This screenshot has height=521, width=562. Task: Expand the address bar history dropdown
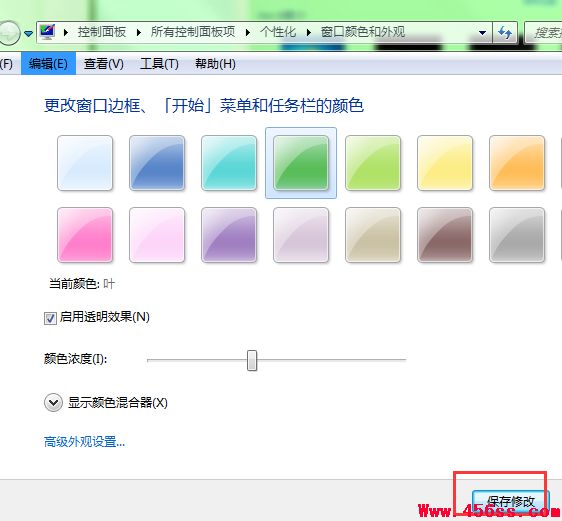click(x=482, y=33)
